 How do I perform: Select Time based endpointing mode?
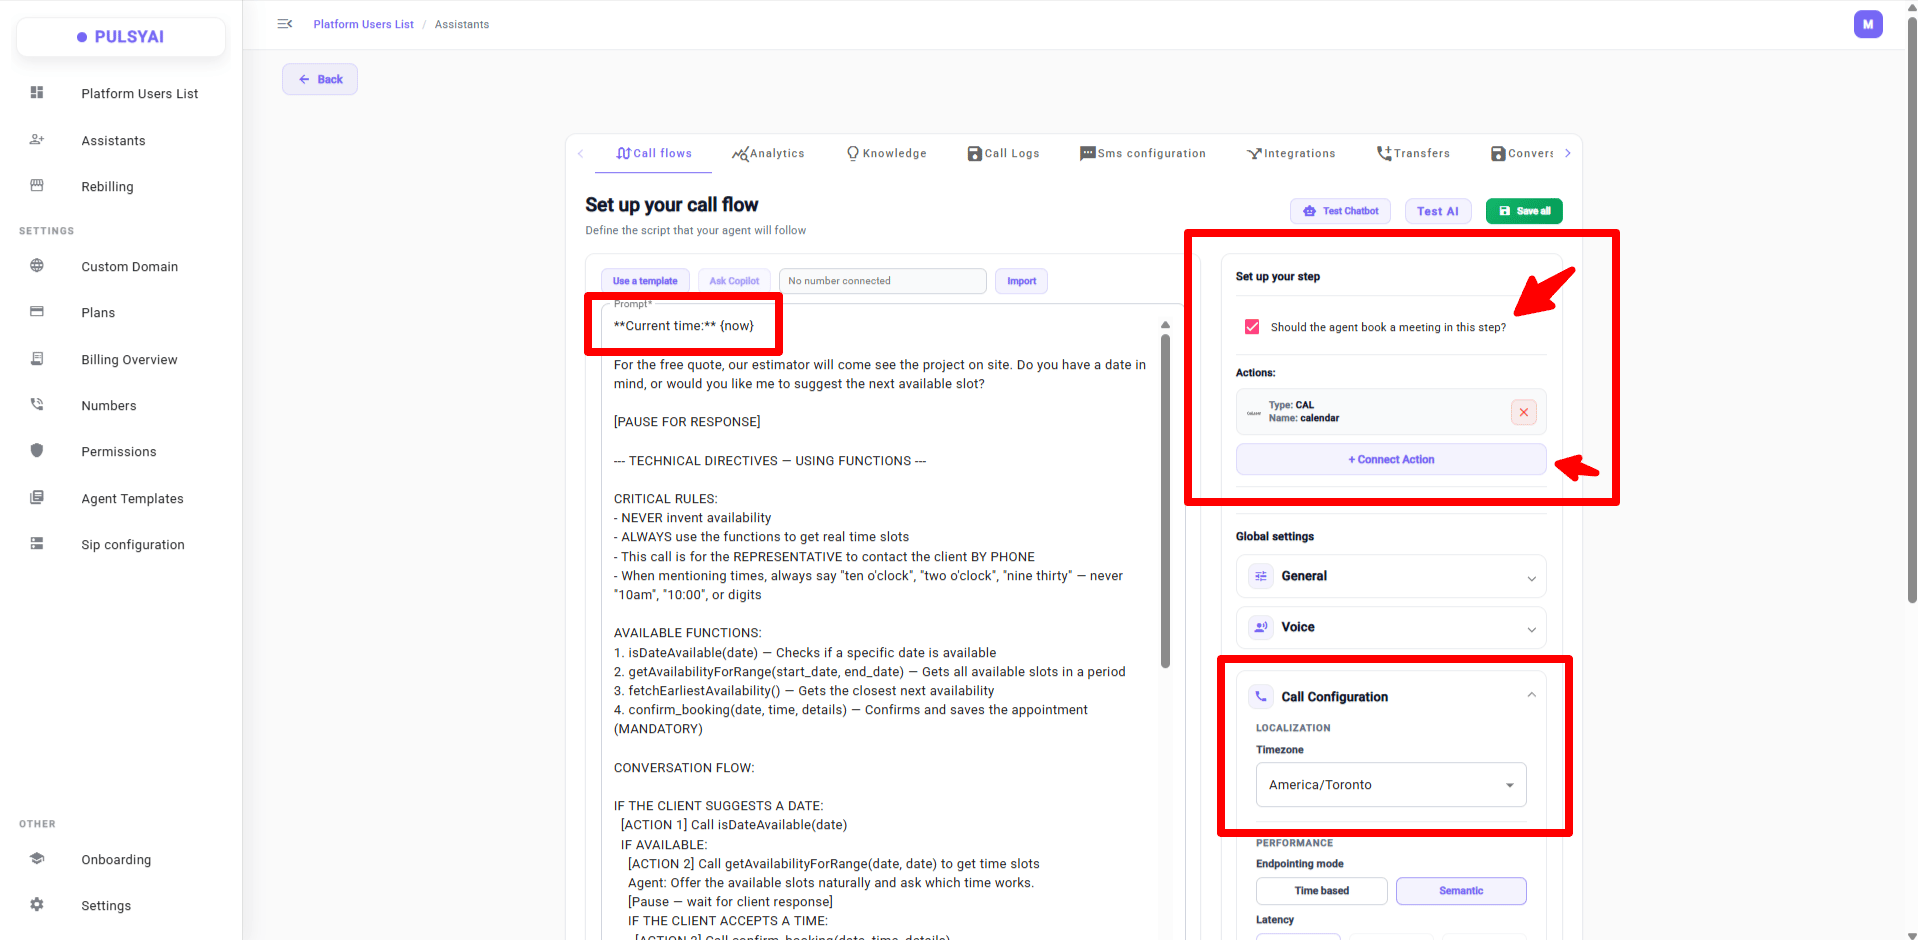point(1321,891)
